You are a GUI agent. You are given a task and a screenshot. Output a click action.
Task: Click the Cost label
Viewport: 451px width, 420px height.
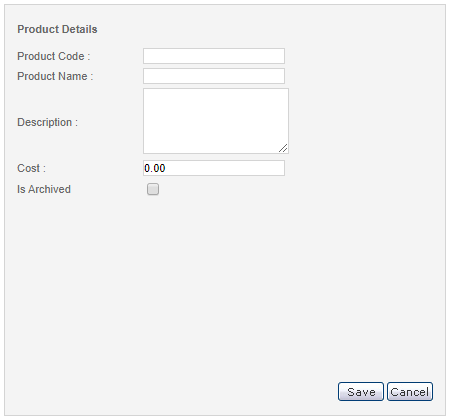tap(31, 168)
